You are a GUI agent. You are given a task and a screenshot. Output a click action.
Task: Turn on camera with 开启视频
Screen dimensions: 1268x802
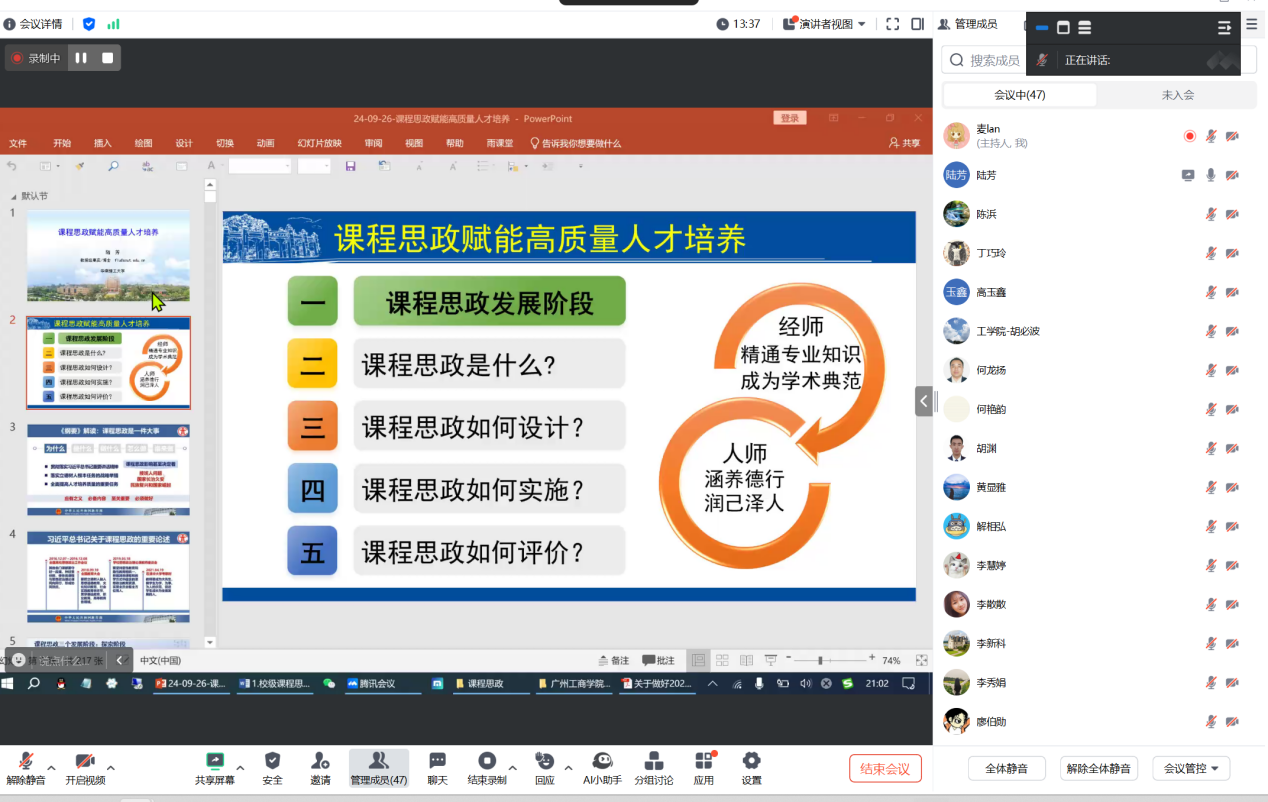tap(85, 767)
